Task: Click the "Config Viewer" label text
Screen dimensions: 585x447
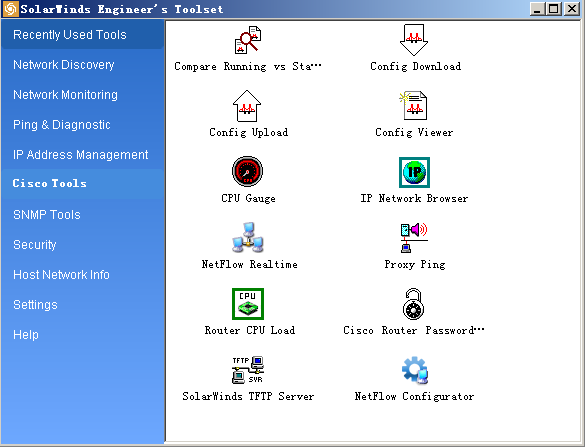Action: click(414, 132)
